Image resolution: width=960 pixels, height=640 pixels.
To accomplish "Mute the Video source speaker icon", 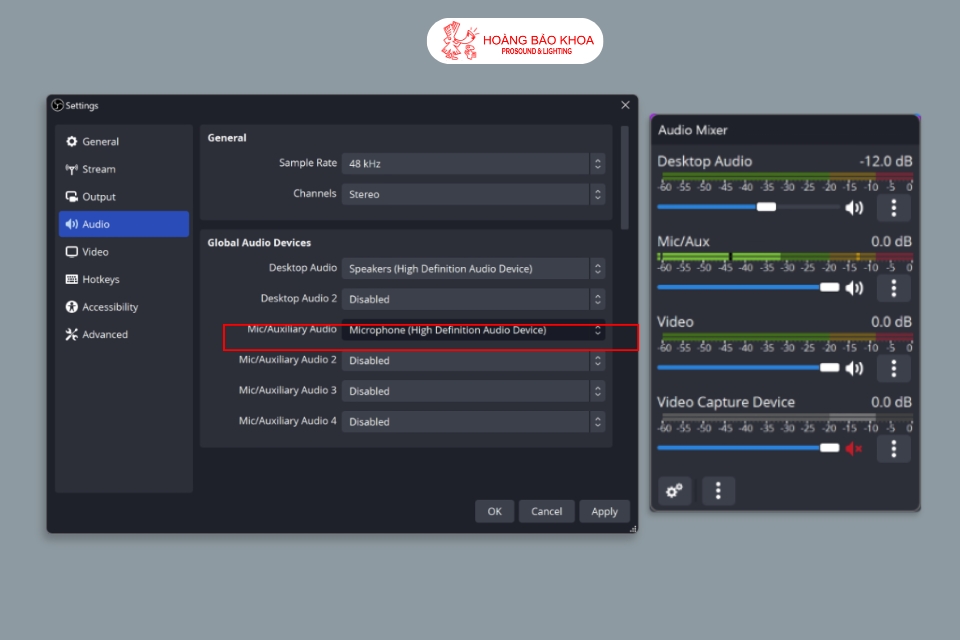I will point(853,368).
